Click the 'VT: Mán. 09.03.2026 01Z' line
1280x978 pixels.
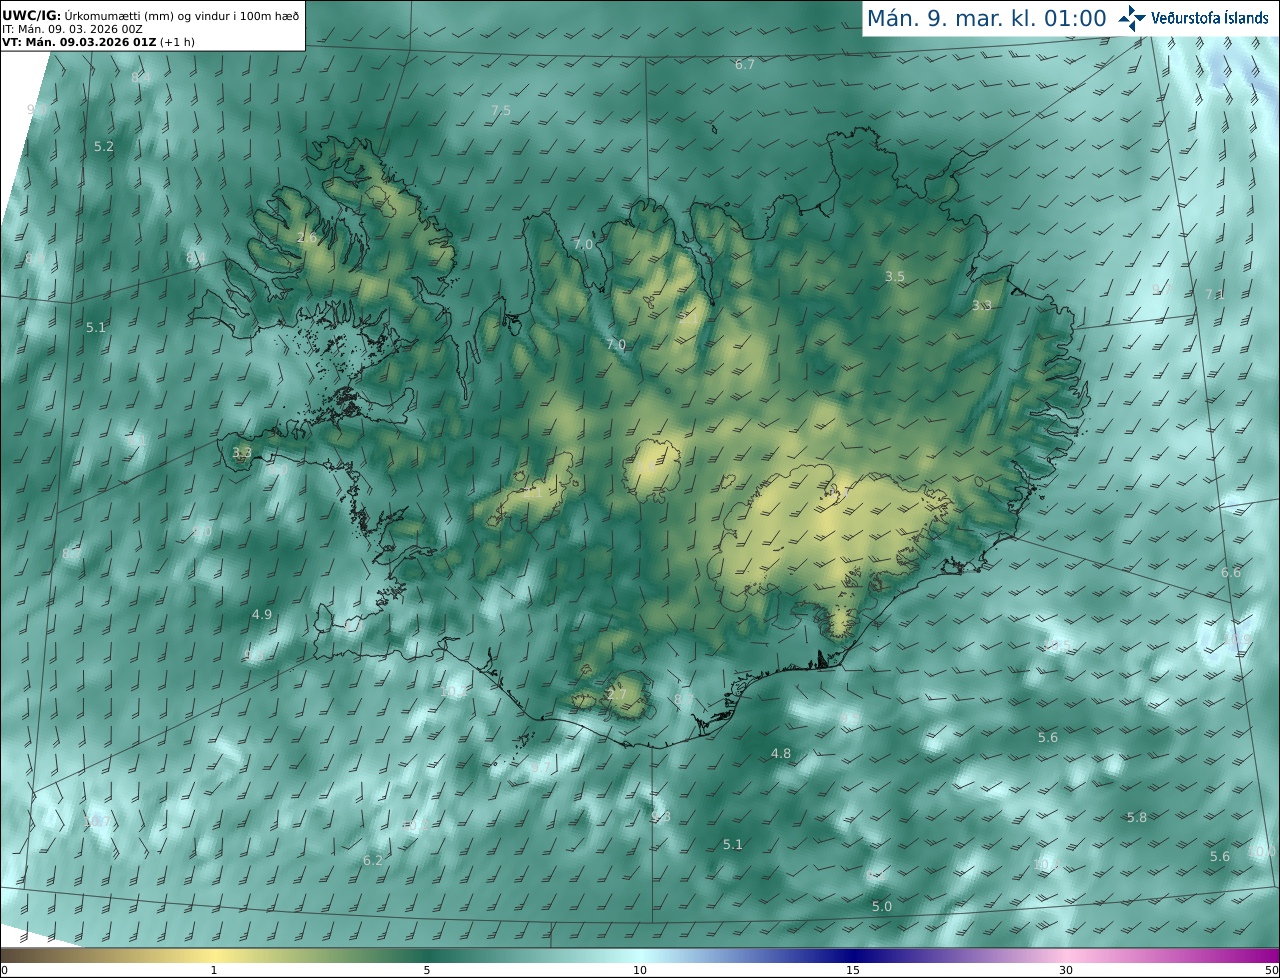(x=98, y=42)
